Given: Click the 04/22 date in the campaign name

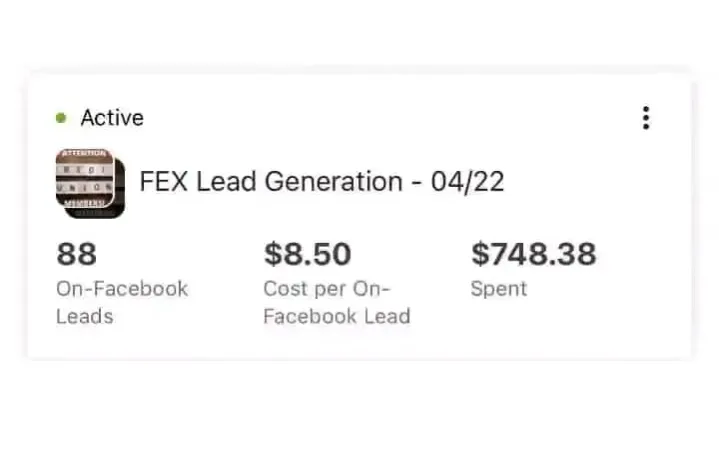Looking at the screenshot, I should click(x=467, y=182).
